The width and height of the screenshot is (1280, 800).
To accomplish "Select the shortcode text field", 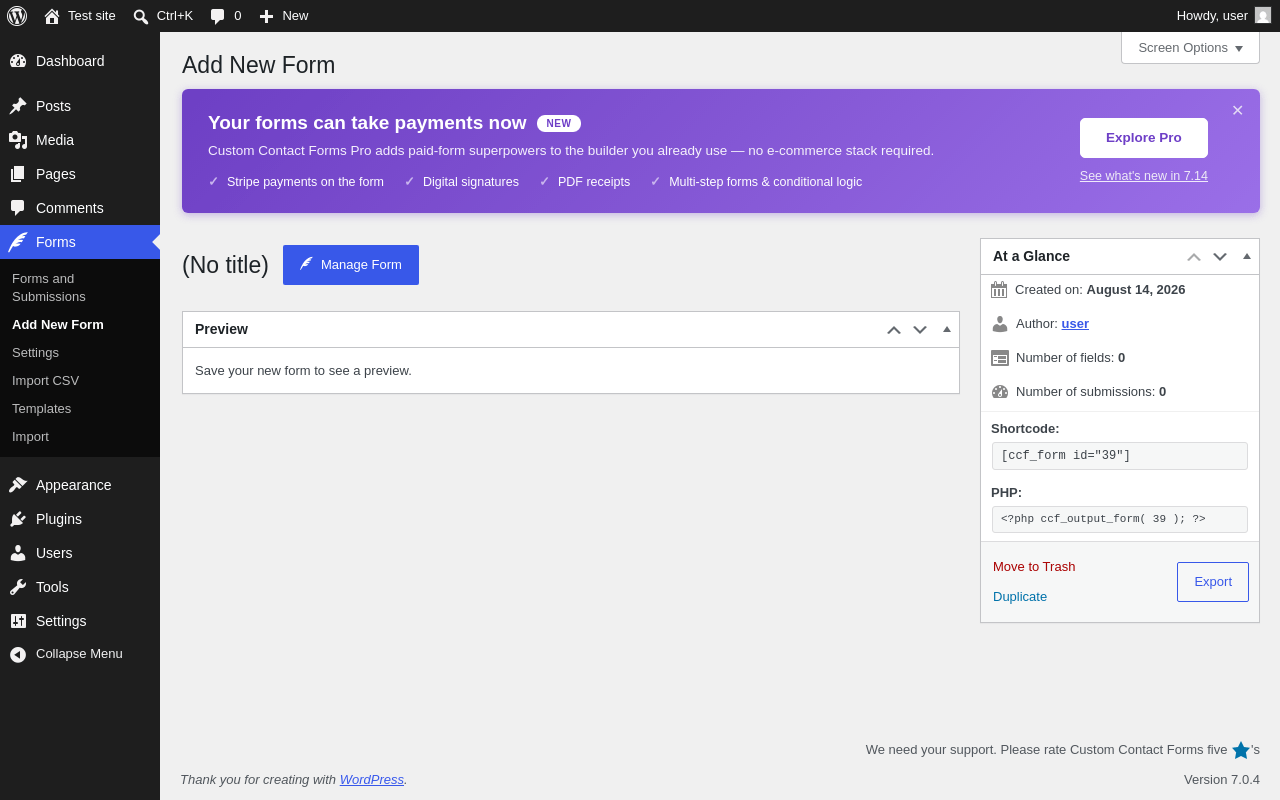I will (1120, 456).
